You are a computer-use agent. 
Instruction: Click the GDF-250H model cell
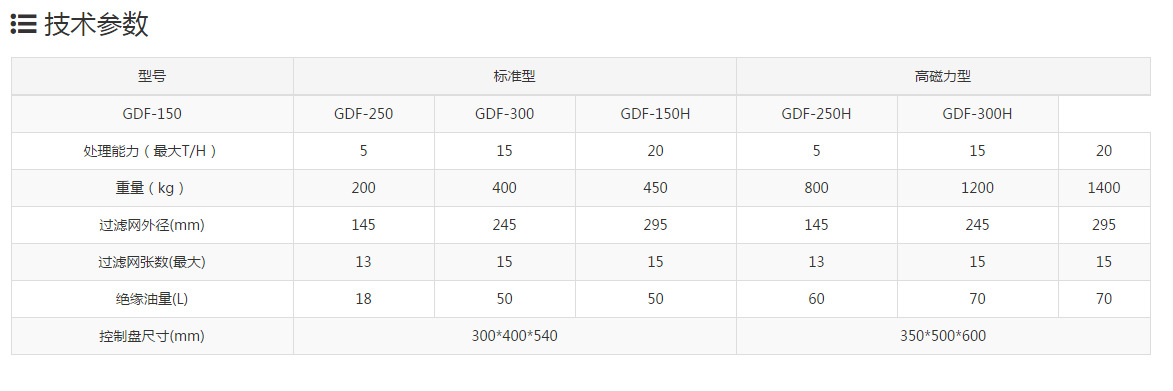coord(817,114)
